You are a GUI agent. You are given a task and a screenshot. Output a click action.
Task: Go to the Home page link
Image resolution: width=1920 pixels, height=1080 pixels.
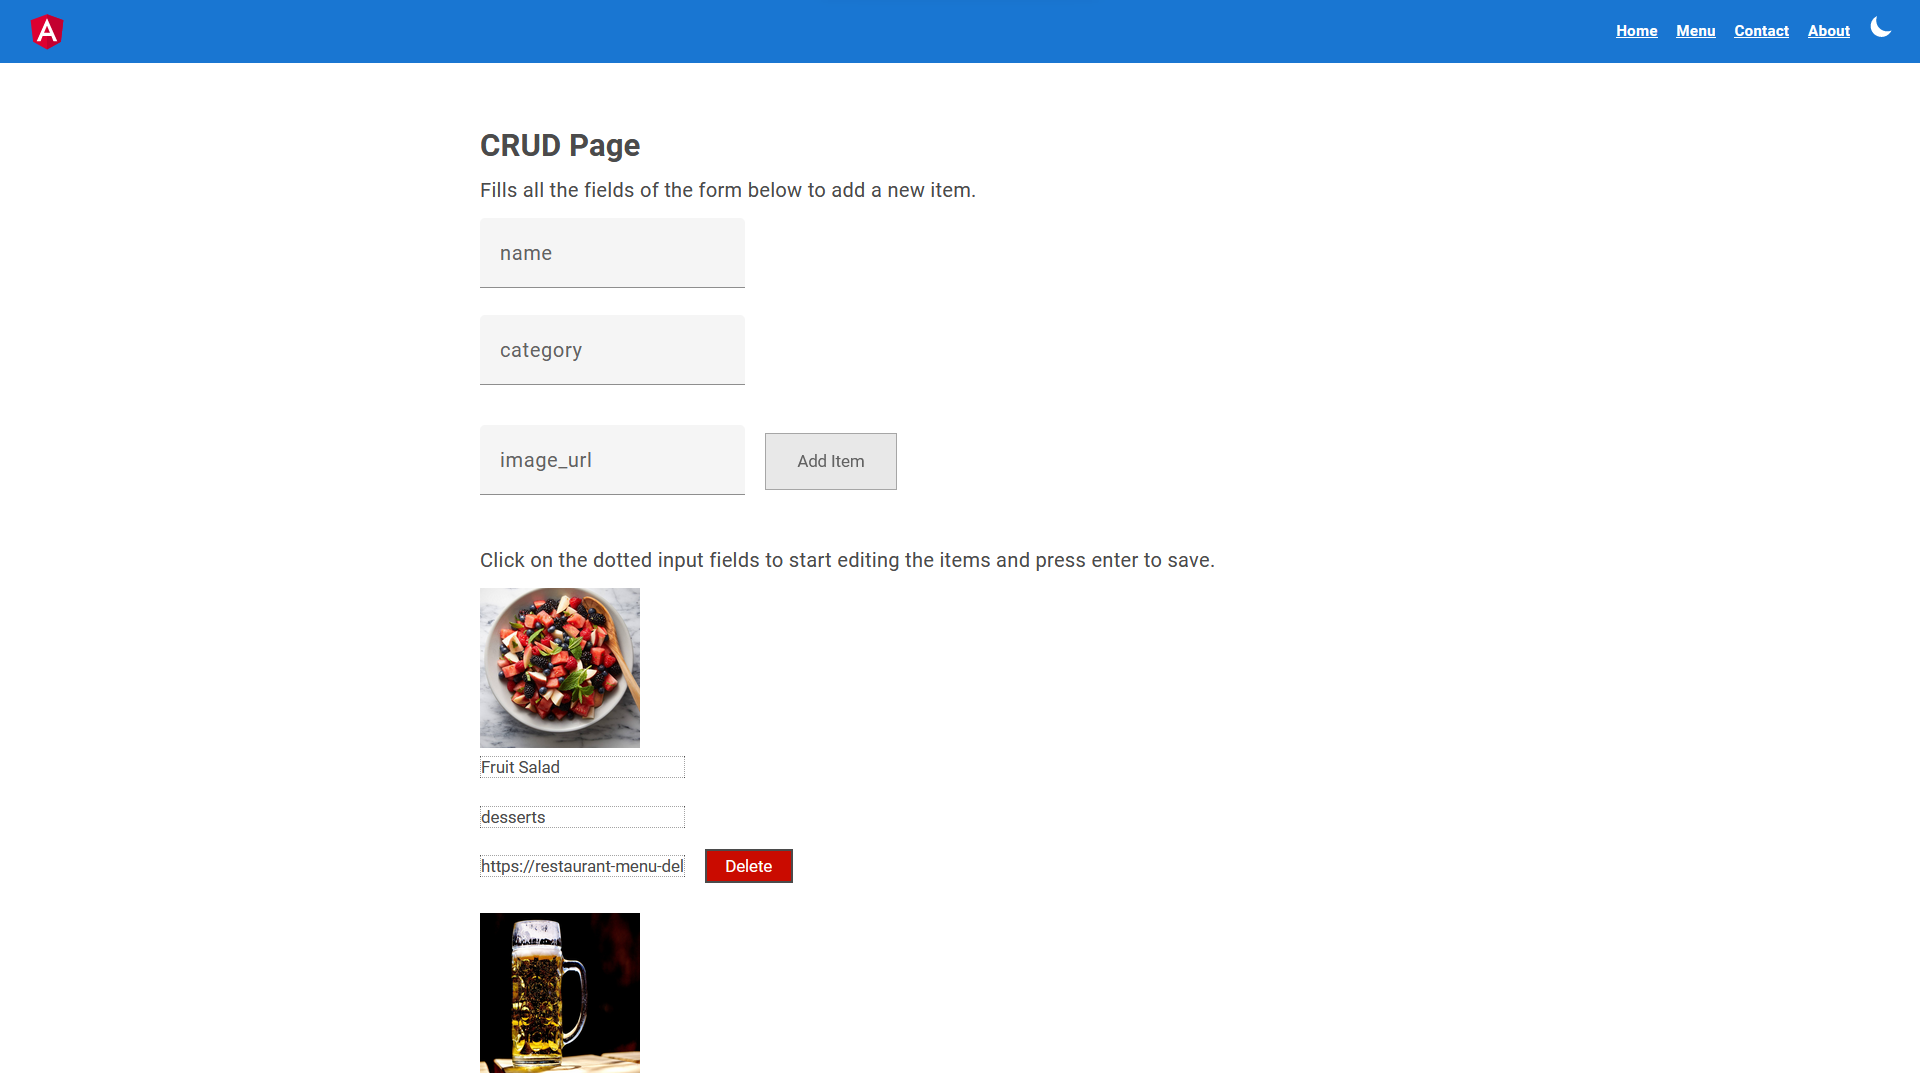(1636, 31)
